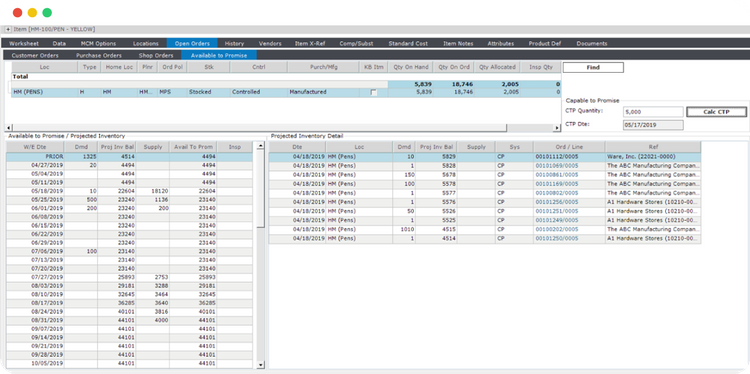
Task: Select the 07/27/2019 week row
Action: click(129, 277)
